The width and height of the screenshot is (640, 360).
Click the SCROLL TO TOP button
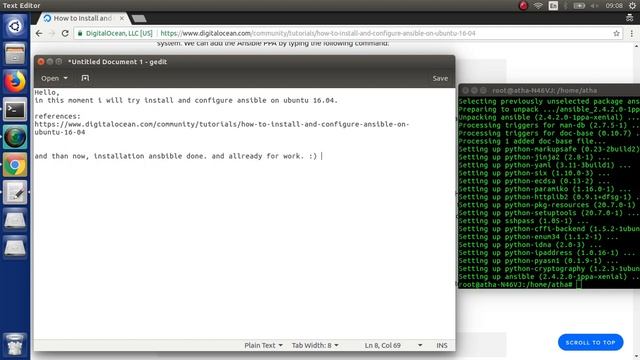point(590,342)
